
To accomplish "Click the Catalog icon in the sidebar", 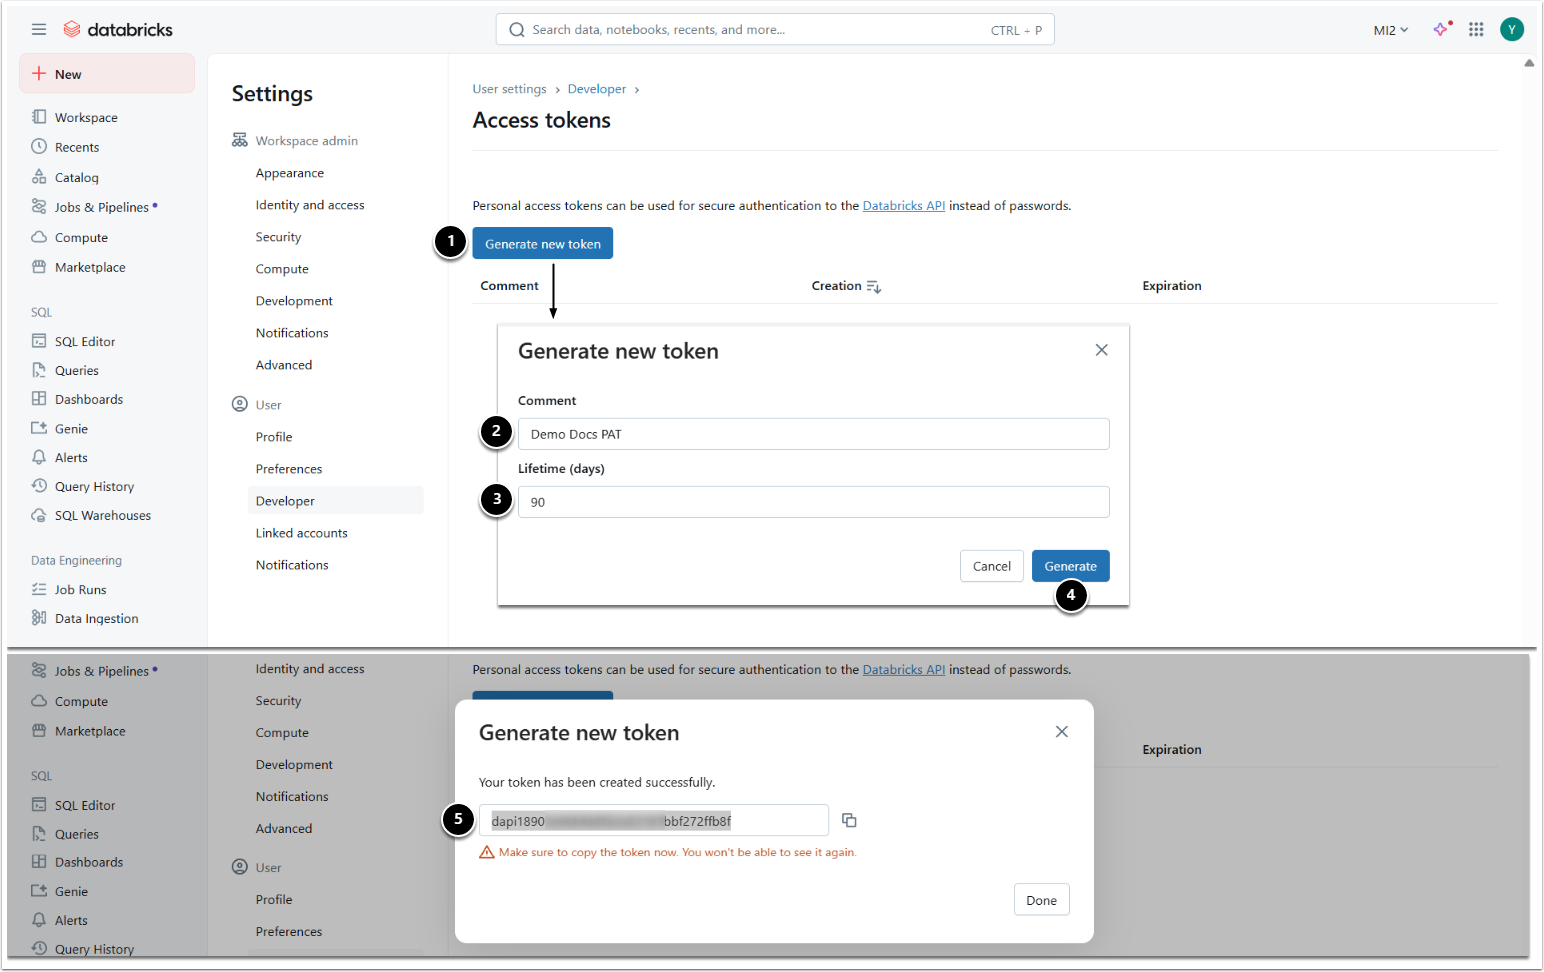I will 39,177.
